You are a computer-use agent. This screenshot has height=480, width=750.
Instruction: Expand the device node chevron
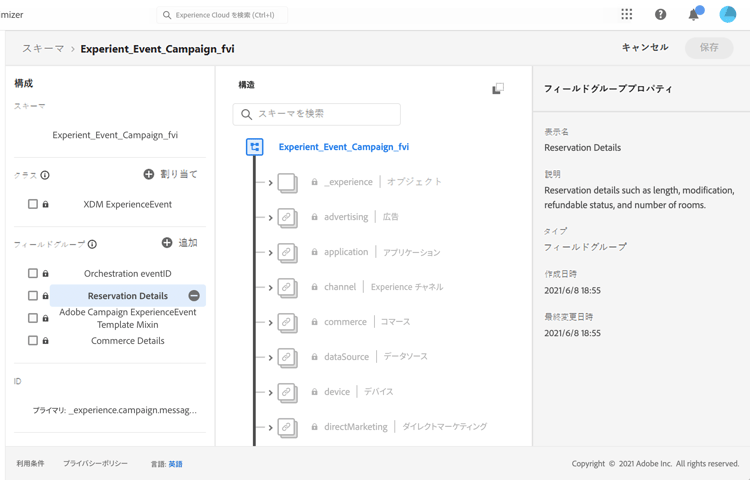coord(270,393)
